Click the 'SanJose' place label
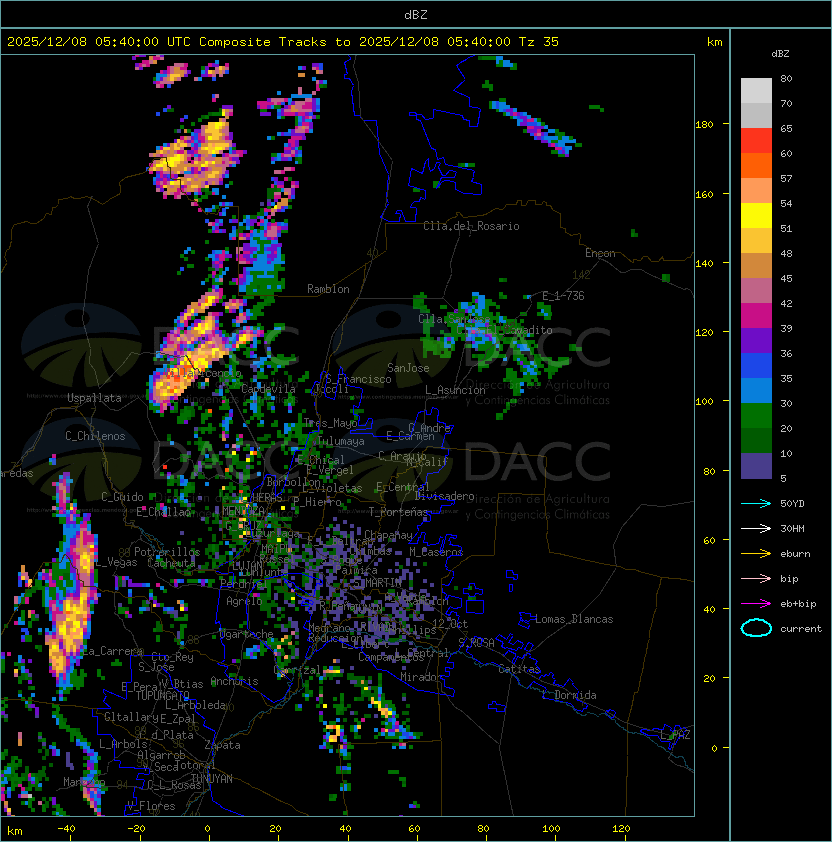The image size is (832, 842). (x=408, y=368)
